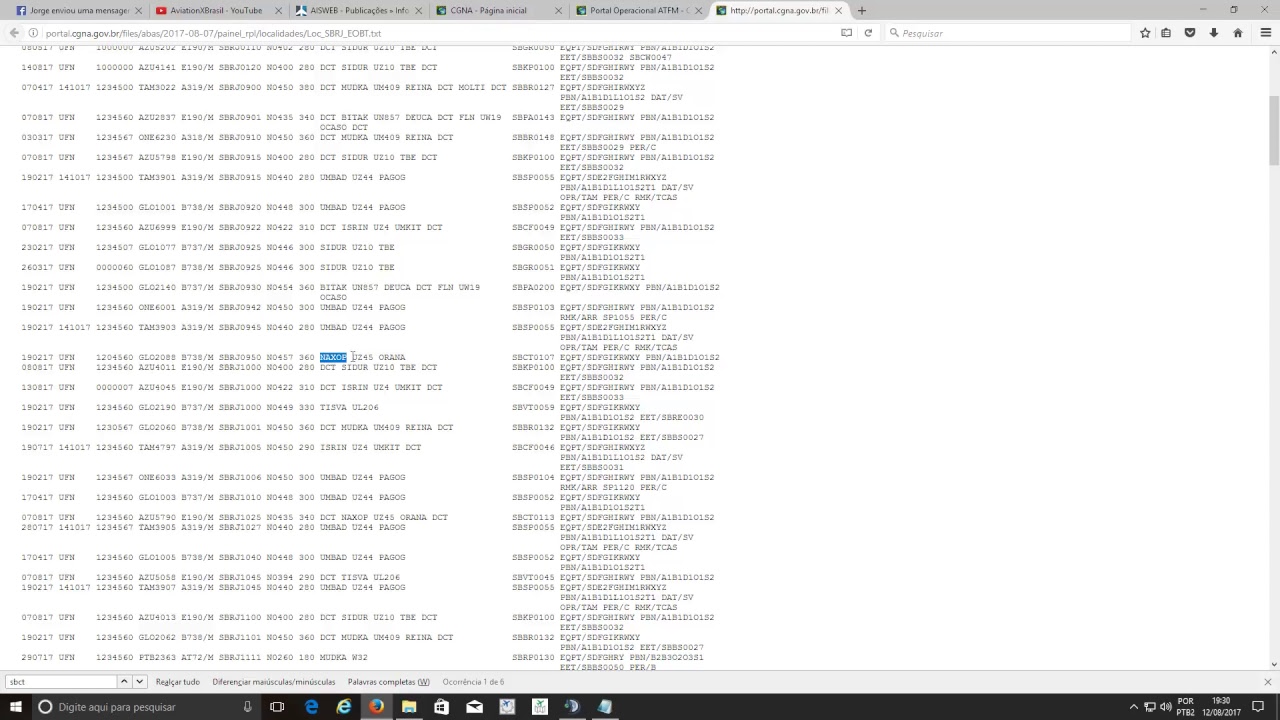Open the Pocket shield icon in toolbar
1280x720 pixels.
point(1190,33)
